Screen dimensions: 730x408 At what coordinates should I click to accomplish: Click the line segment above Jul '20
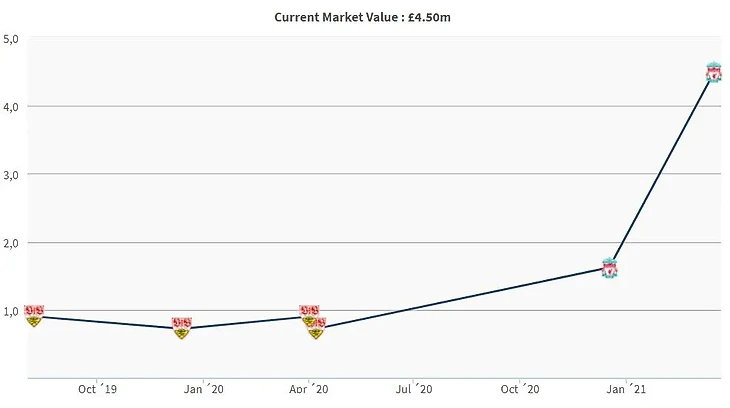(x=413, y=308)
